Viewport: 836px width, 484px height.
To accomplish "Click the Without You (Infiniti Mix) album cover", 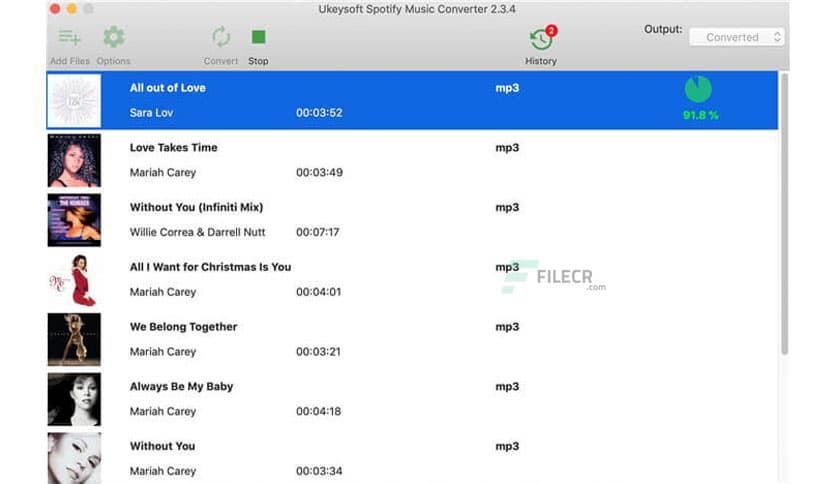I will 74,220.
